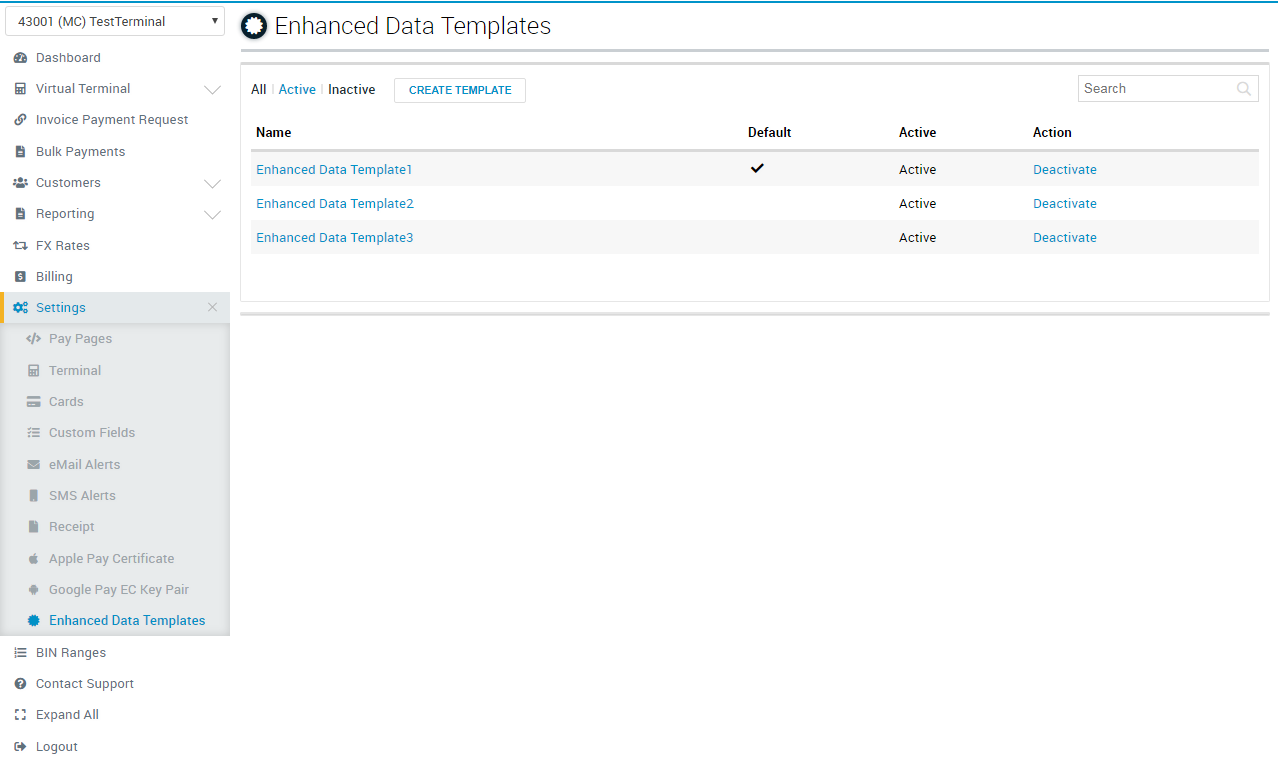Expand the Virtual Terminal submenu chevron

(212, 90)
